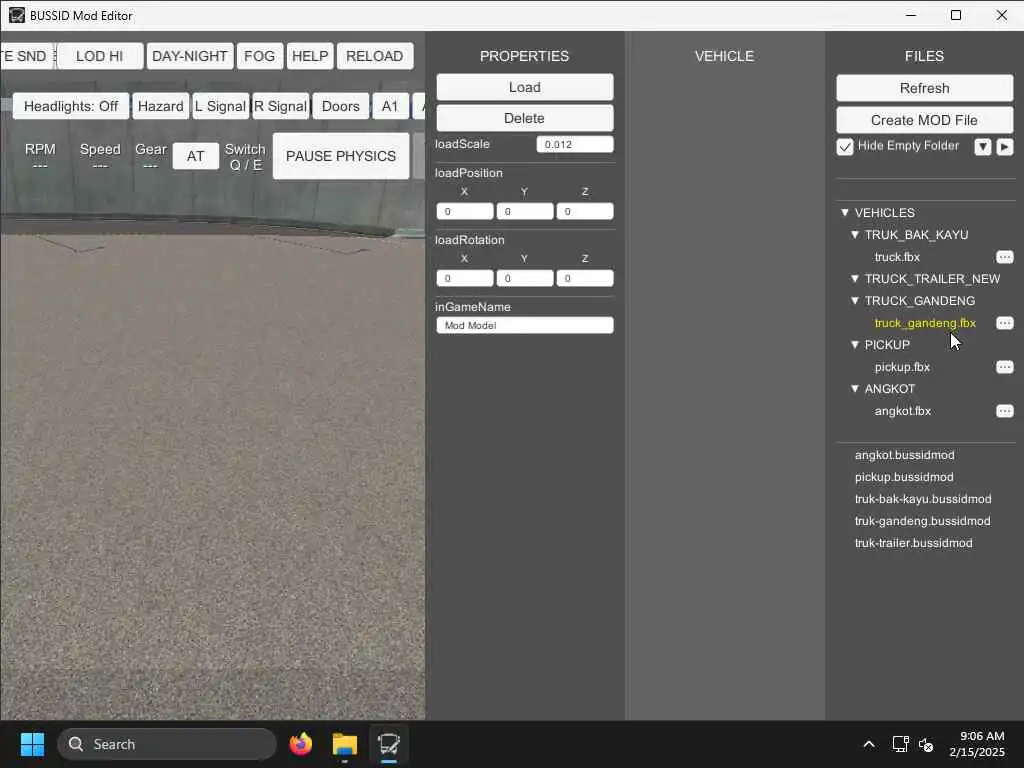Toggle DAY-NIGHT mode

189,56
